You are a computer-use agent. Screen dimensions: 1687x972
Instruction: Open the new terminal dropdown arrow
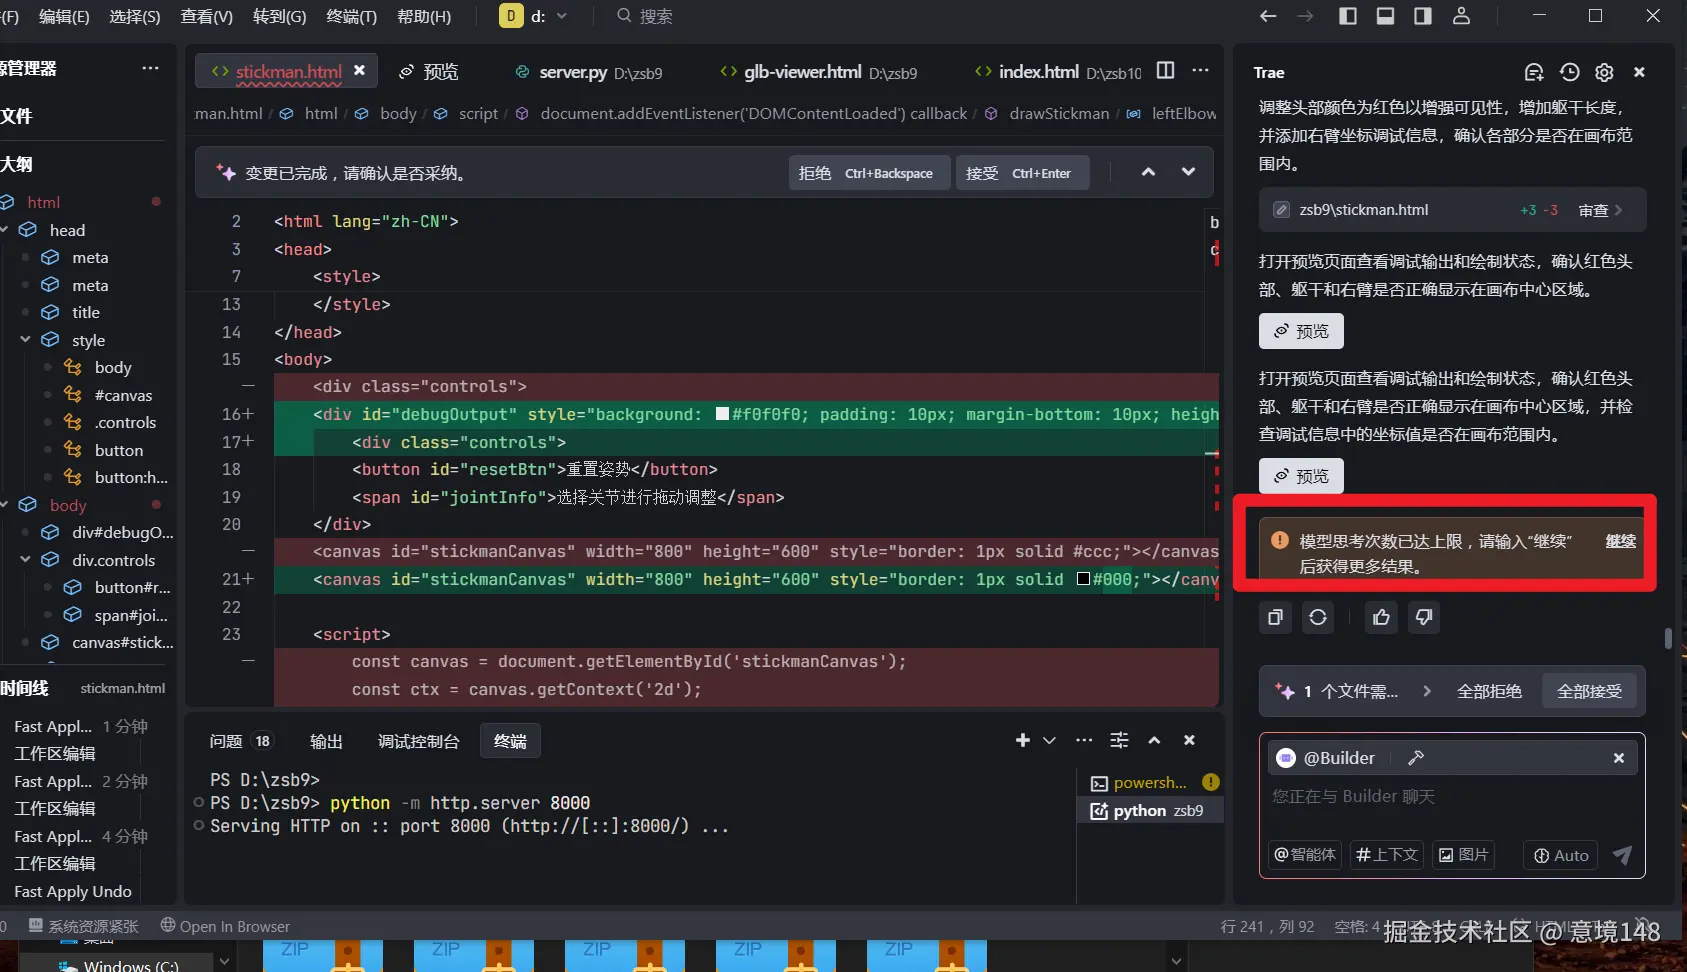(1049, 741)
